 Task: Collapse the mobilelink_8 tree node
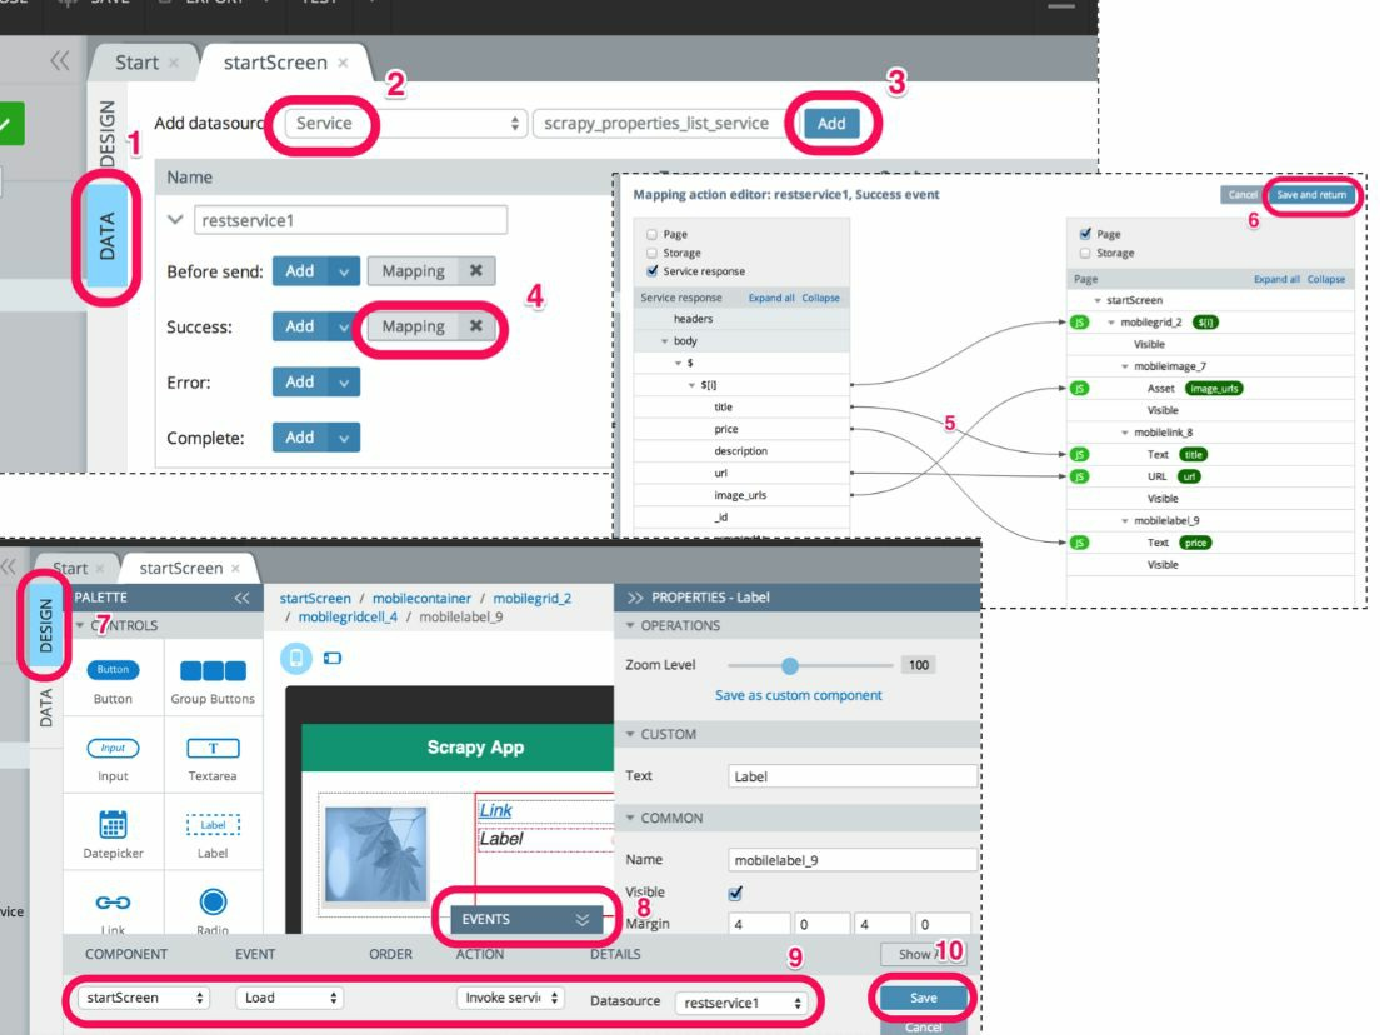(1125, 432)
